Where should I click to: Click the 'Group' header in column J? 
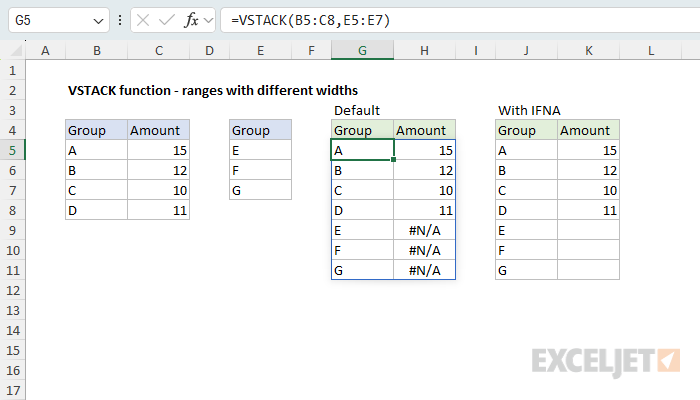coord(526,130)
